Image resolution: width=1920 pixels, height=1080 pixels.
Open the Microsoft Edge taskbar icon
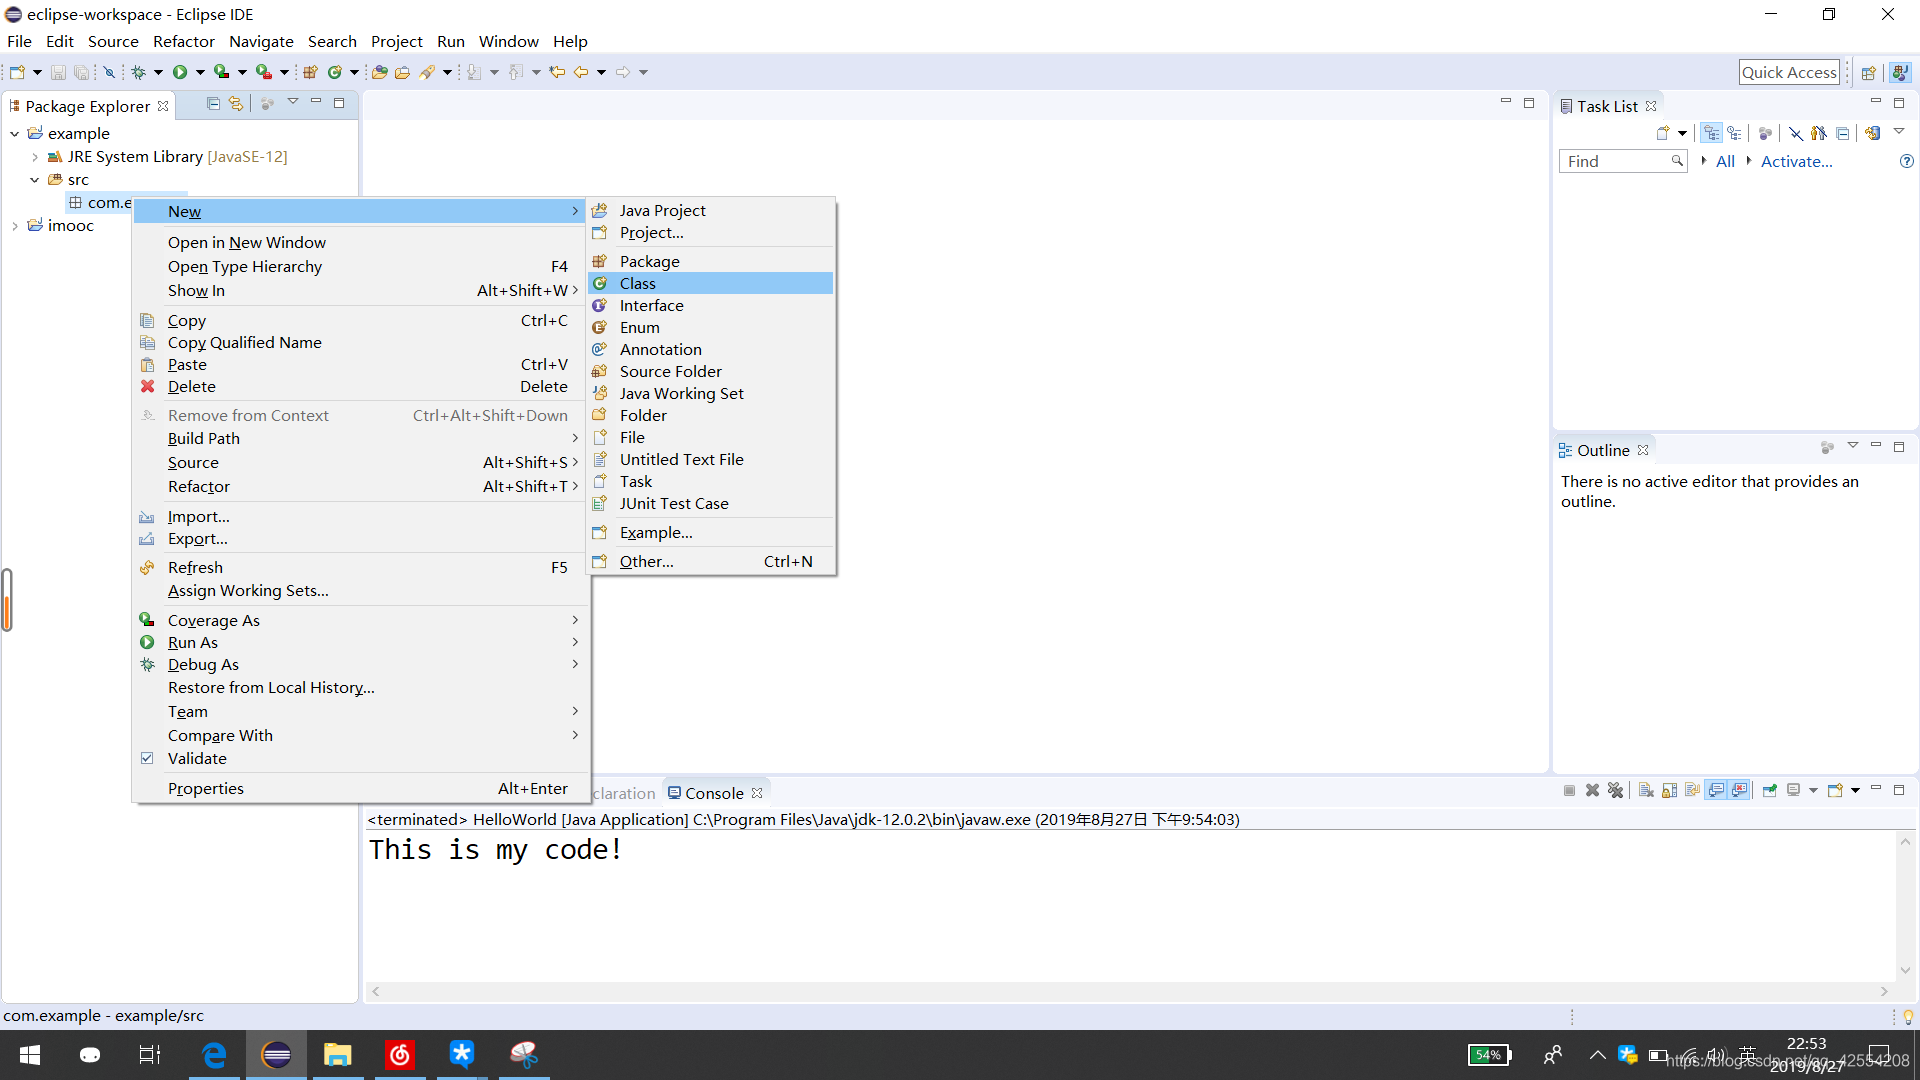[214, 1054]
